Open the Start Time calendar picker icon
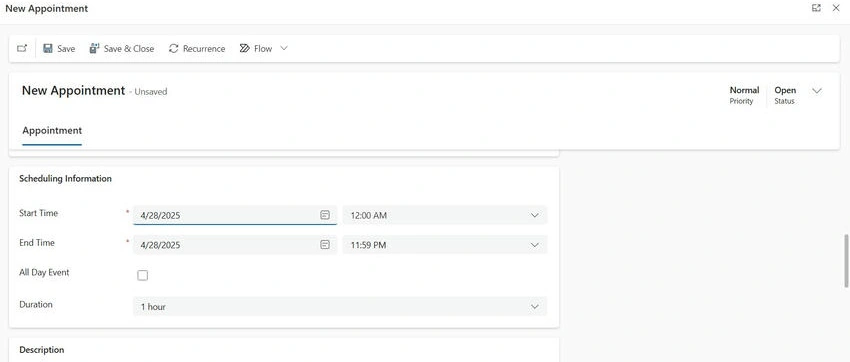The image size is (850, 362). tap(325, 215)
